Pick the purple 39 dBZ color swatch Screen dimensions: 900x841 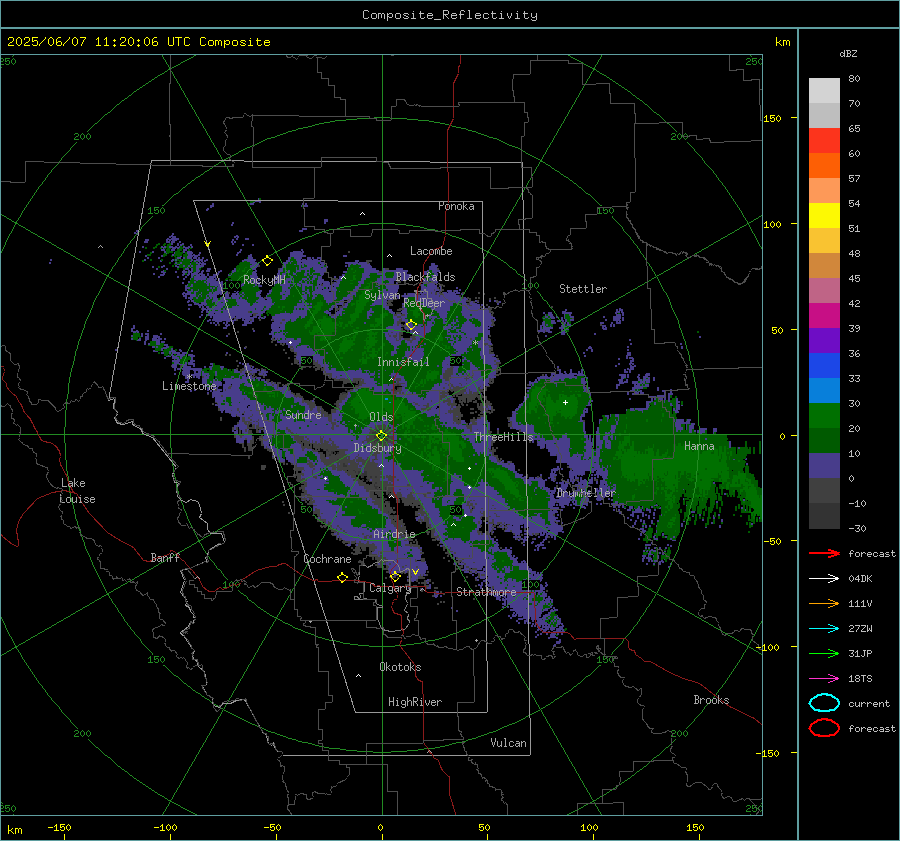coord(824,340)
